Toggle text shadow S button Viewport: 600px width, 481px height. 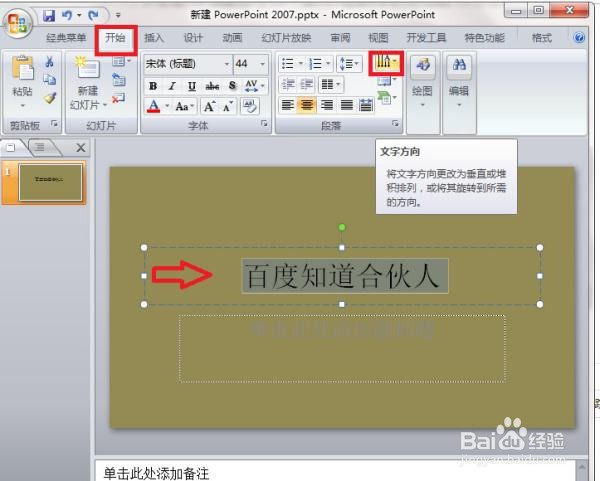(232, 86)
